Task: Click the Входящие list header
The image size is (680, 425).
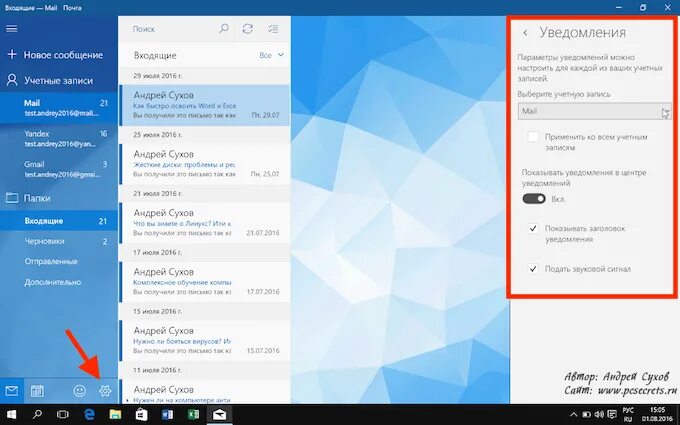Action: [155, 56]
